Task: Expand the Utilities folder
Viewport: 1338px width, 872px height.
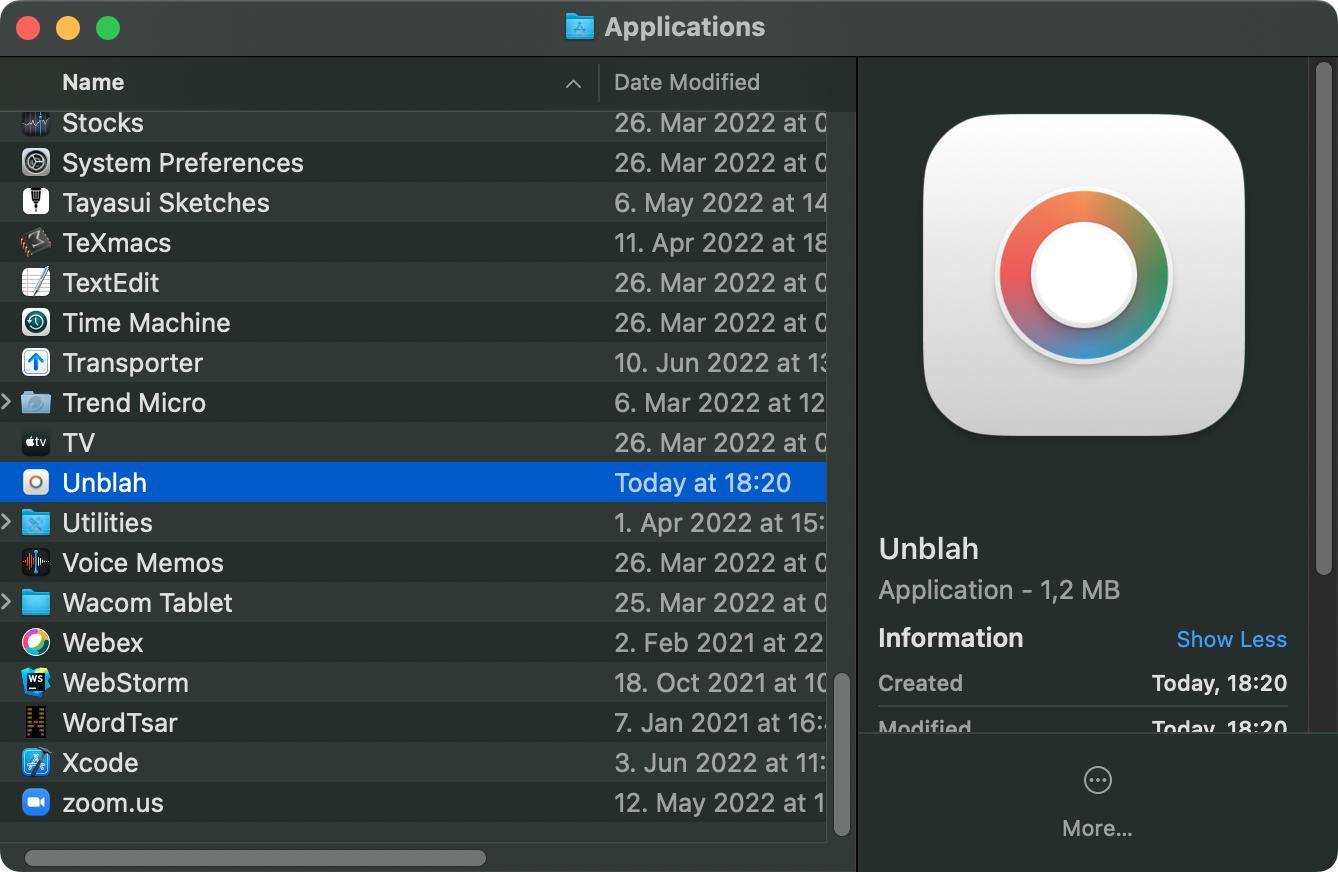Action: [7, 523]
